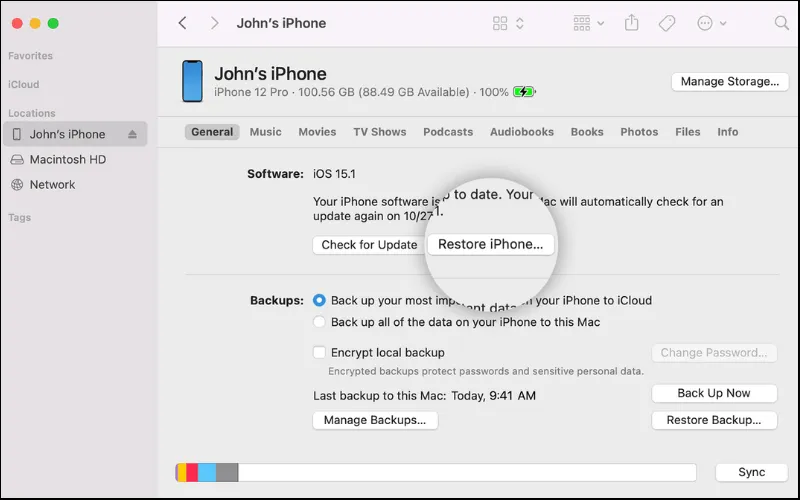Viewport: 800px width, 500px height.
Task: Select John's iPhone in Locations
Action: 75,134
